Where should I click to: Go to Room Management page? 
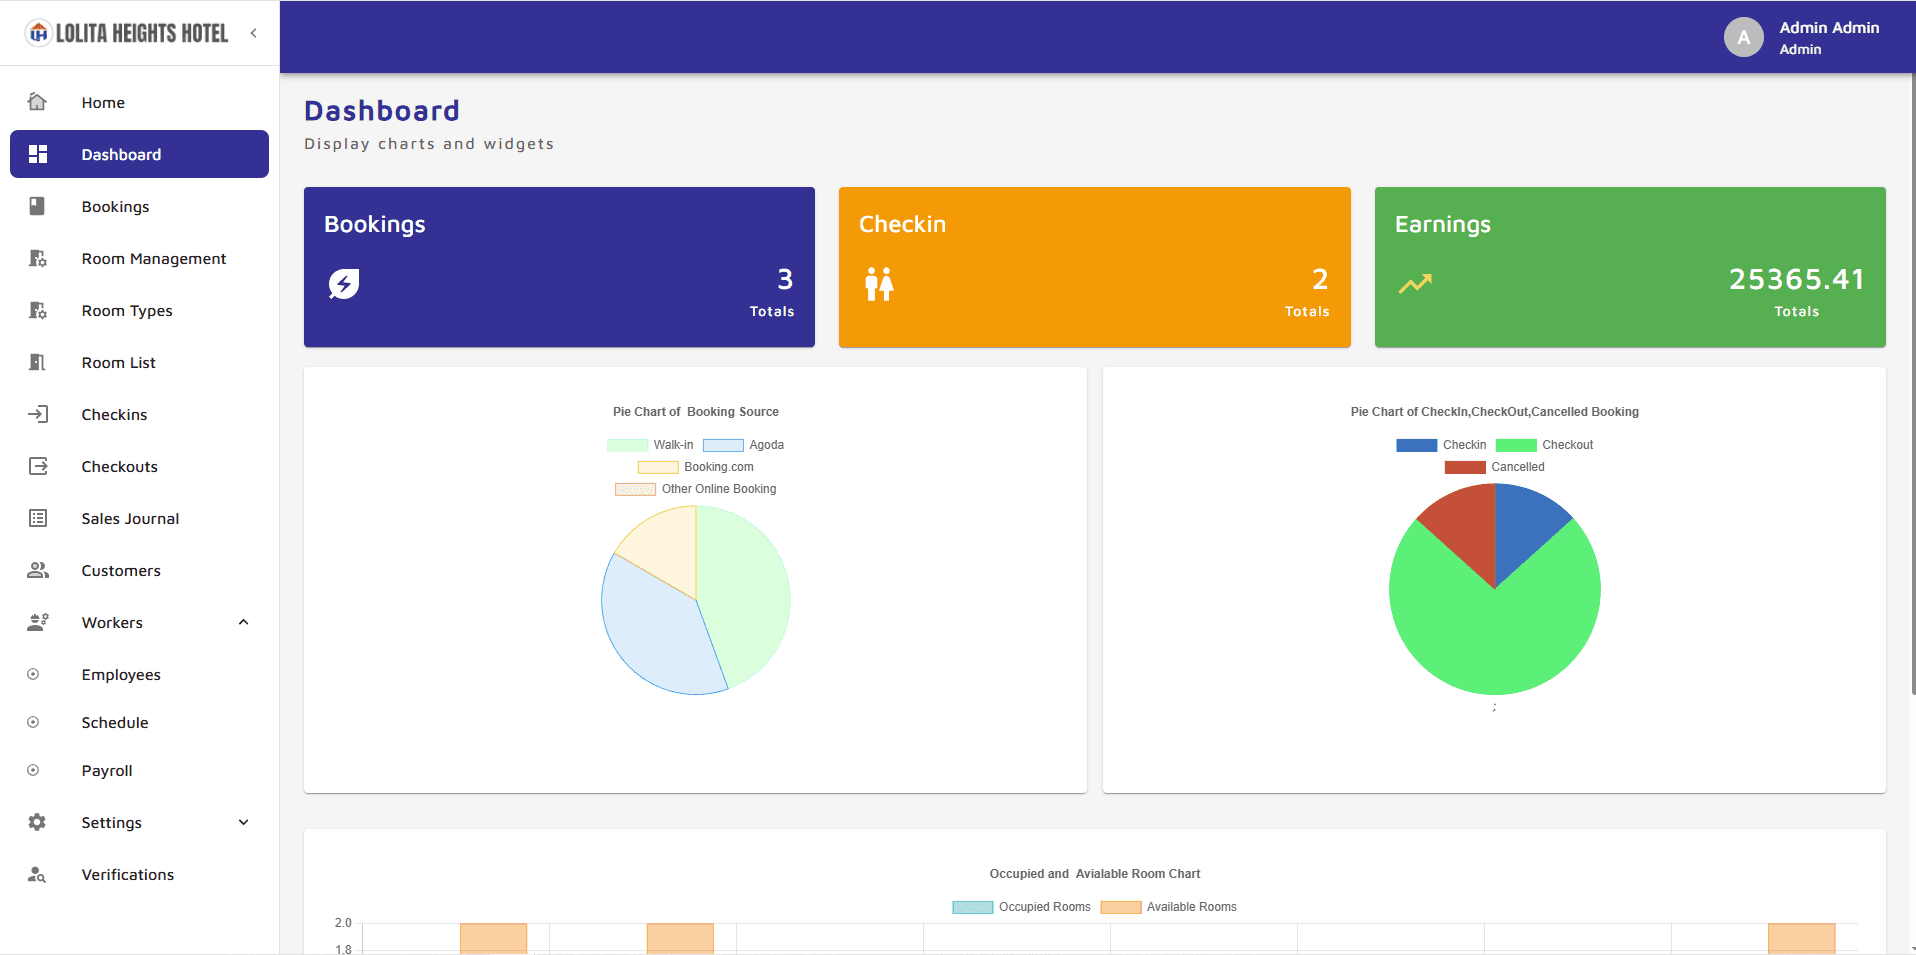point(139,258)
